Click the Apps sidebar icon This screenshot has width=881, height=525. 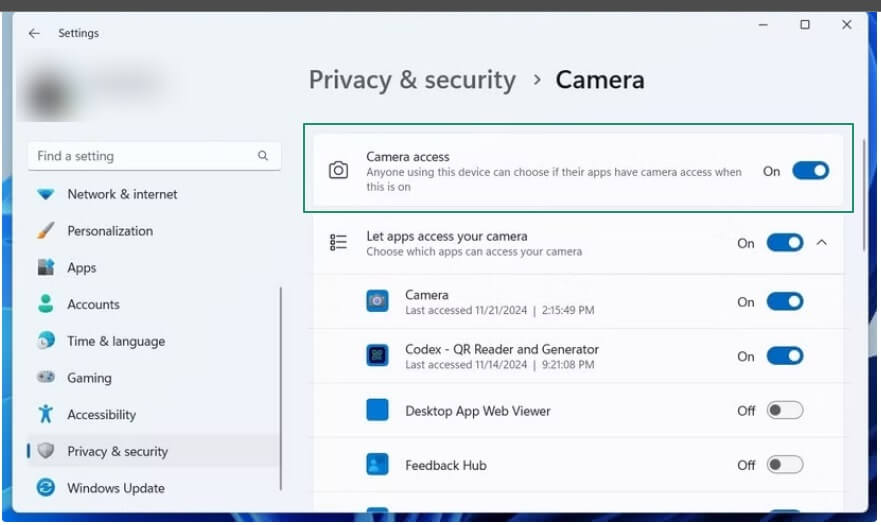point(46,267)
